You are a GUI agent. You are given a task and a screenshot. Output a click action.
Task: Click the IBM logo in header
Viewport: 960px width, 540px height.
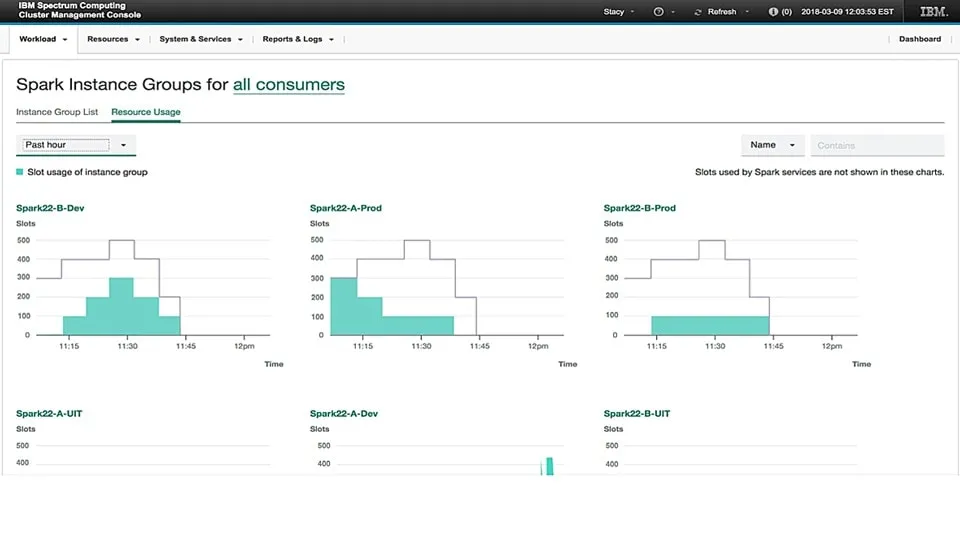[933, 12]
